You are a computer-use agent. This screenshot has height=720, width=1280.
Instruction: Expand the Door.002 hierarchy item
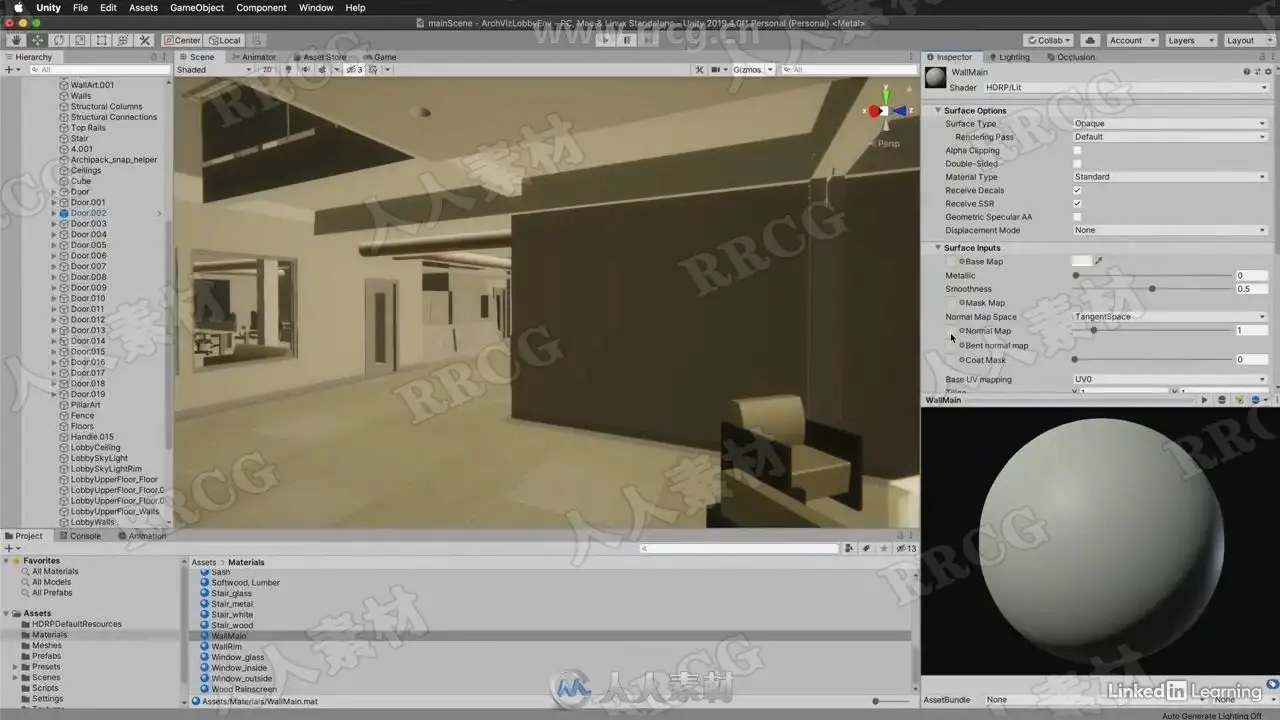54,213
